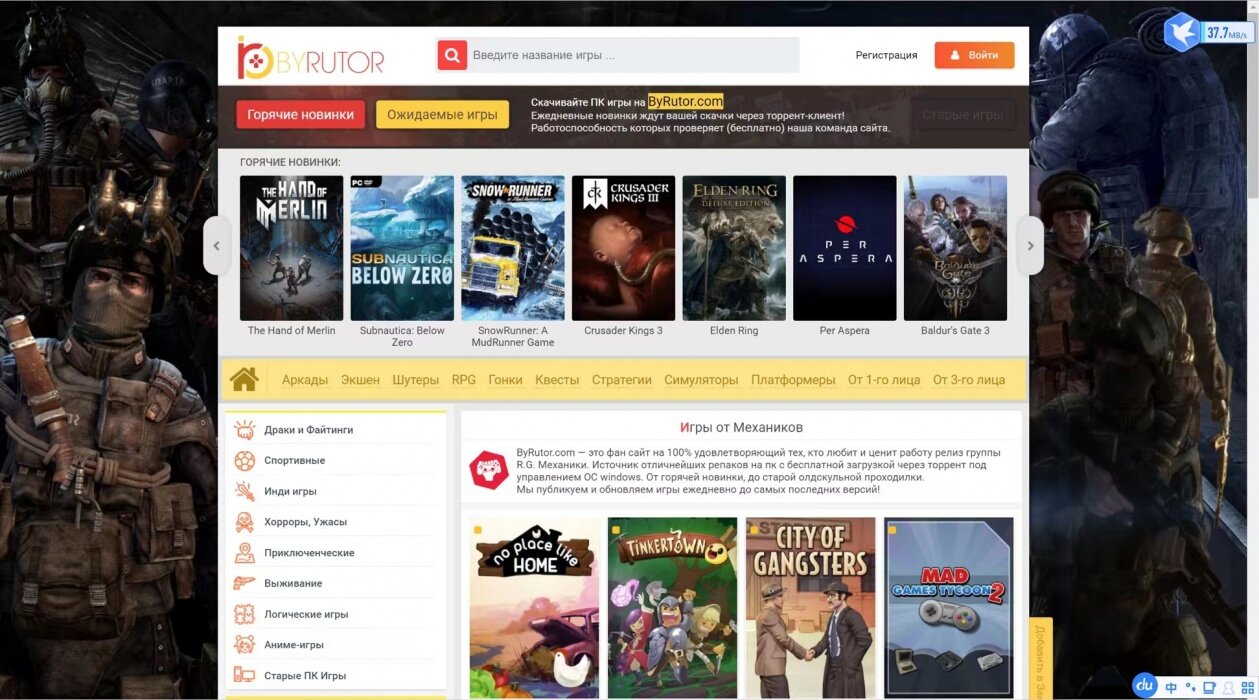Open the Tinkertown game card
Viewport: 1259px width, 700px height.
point(672,608)
